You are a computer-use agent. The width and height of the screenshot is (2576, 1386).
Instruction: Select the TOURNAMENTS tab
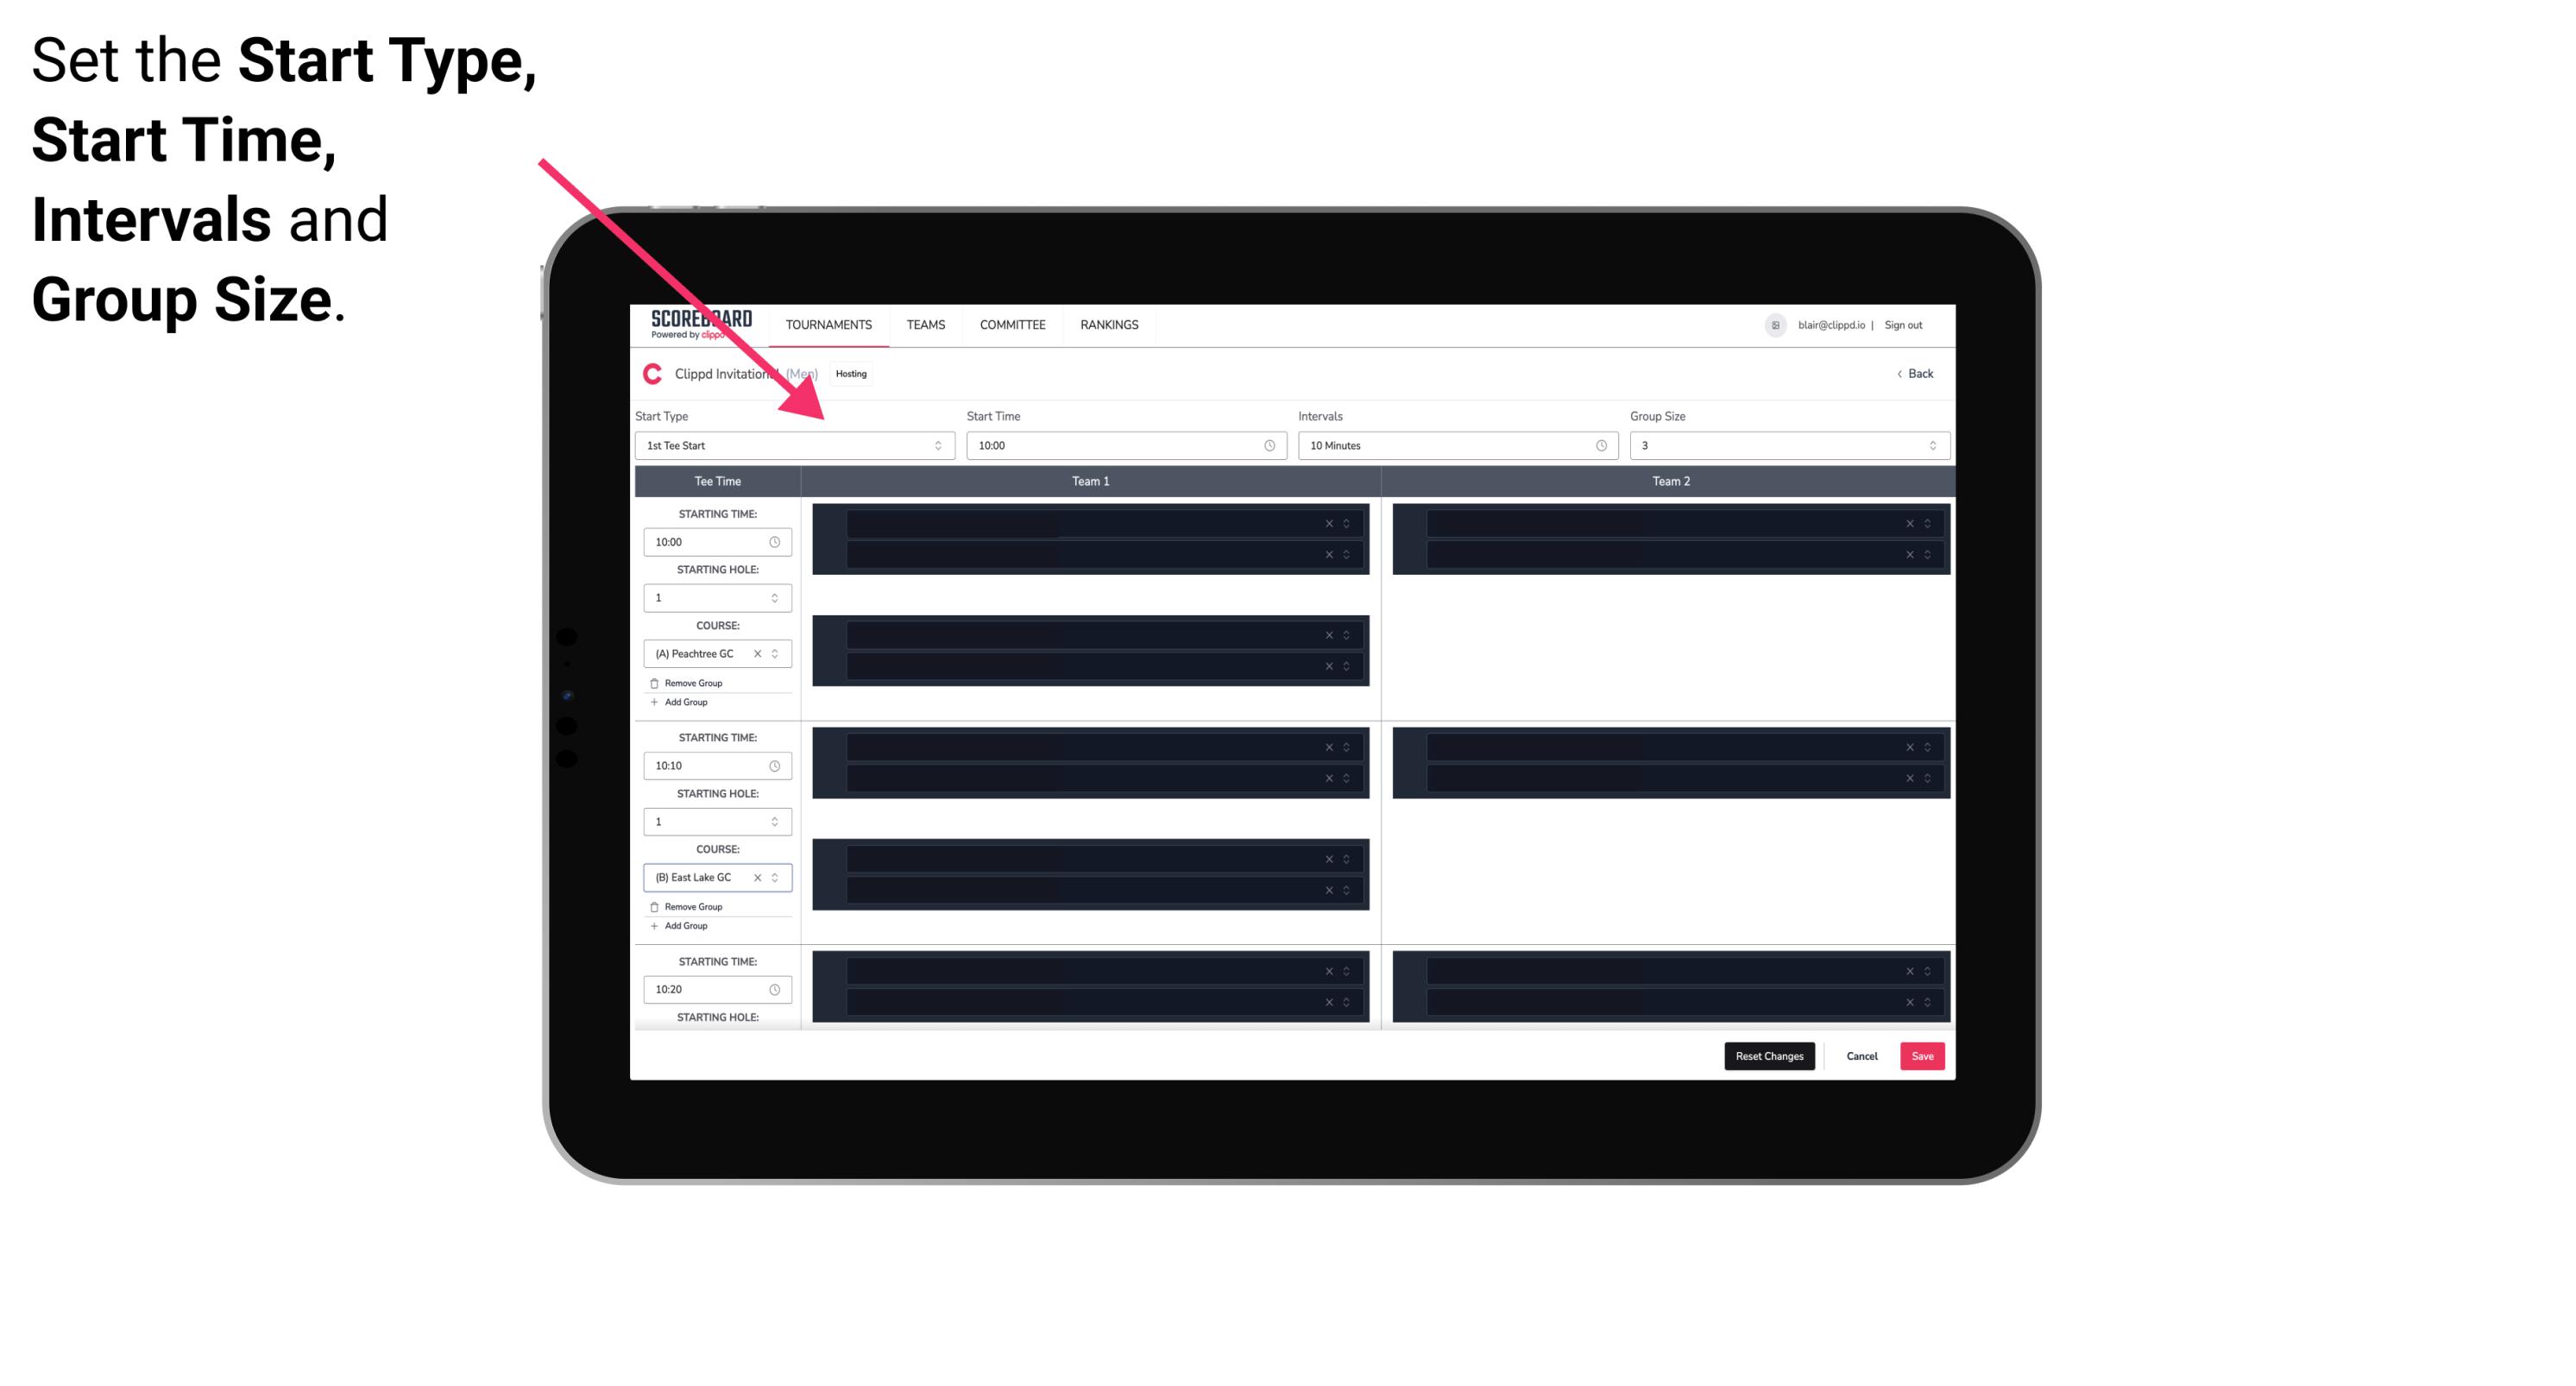(829, 324)
